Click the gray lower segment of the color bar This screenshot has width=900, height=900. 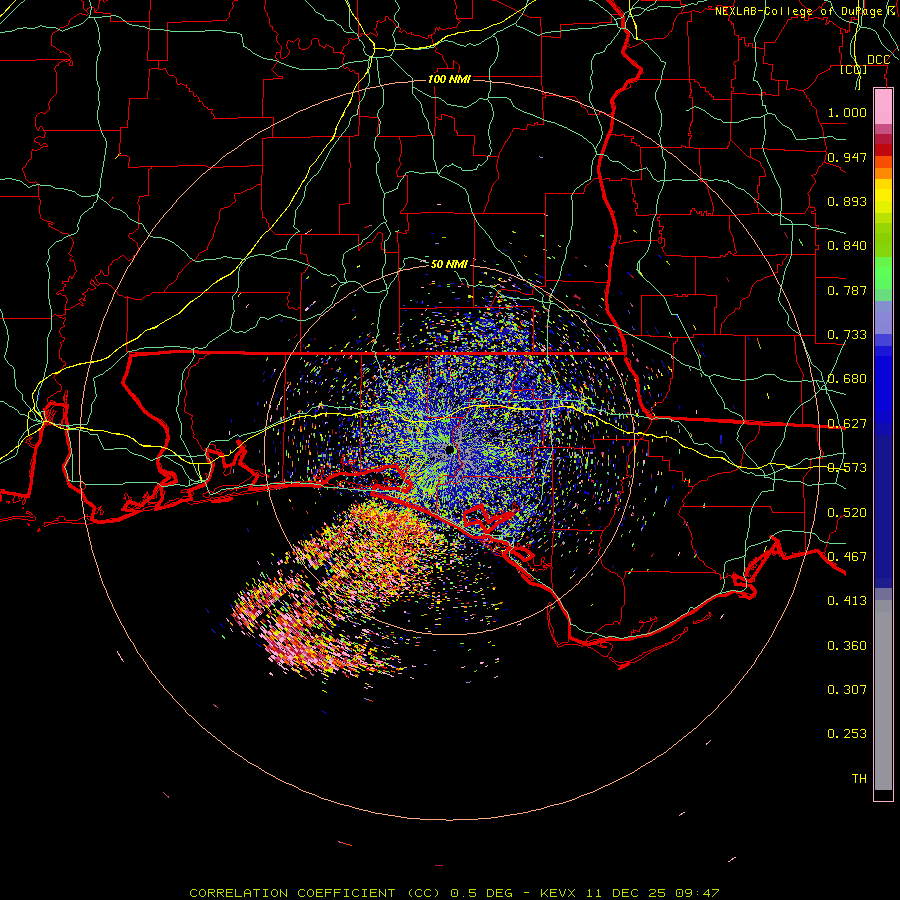click(x=883, y=695)
